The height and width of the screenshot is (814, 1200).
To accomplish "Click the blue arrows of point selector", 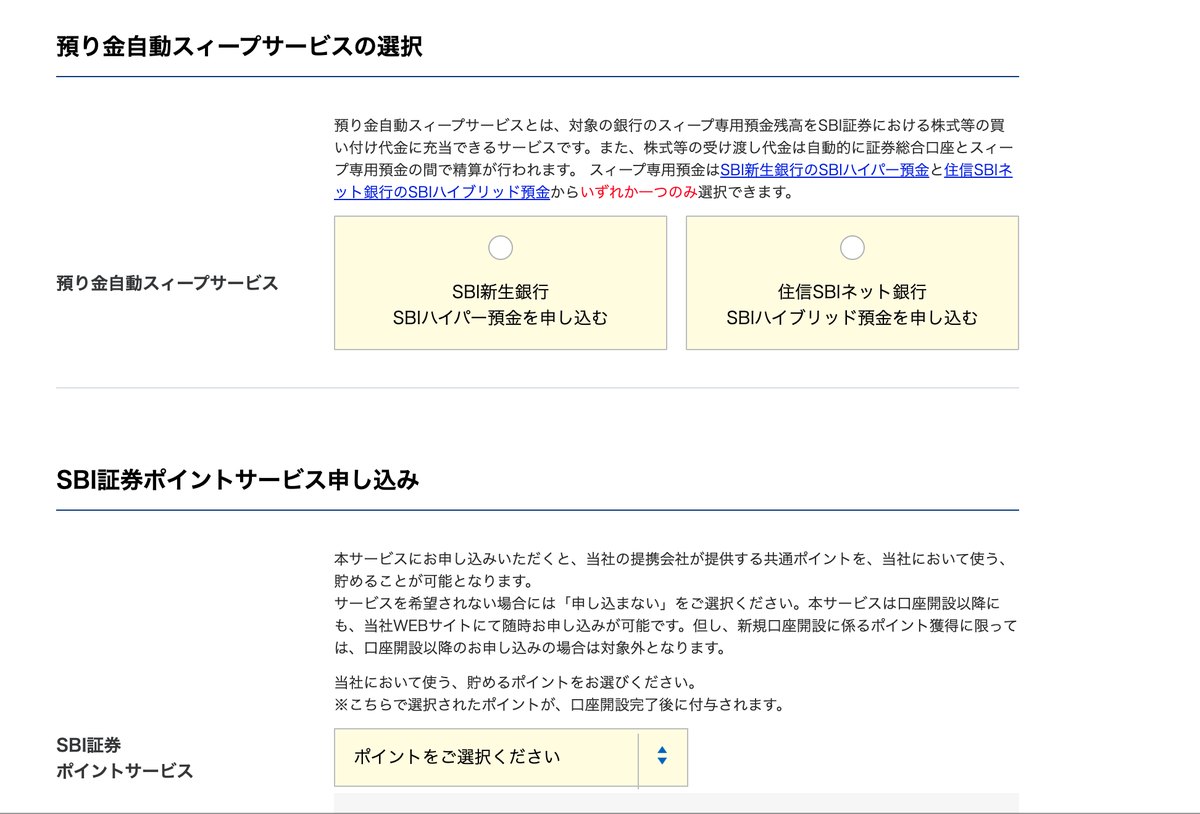I will 662,757.
